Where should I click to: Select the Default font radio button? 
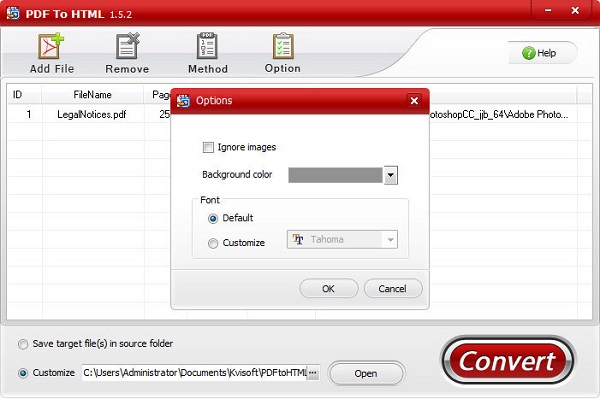coord(213,218)
